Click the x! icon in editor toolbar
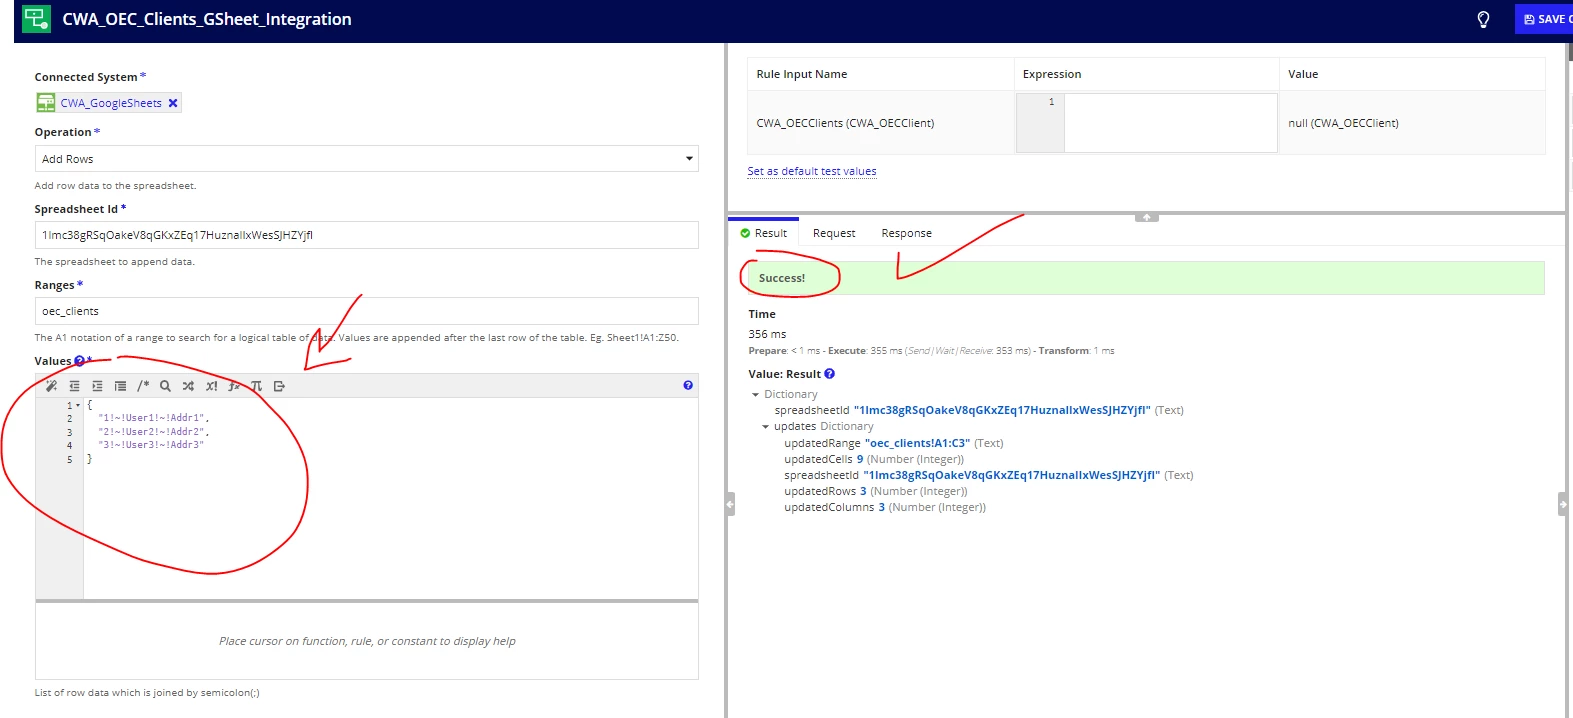The image size is (1573, 718). pyautogui.click(x=211, y=386)
